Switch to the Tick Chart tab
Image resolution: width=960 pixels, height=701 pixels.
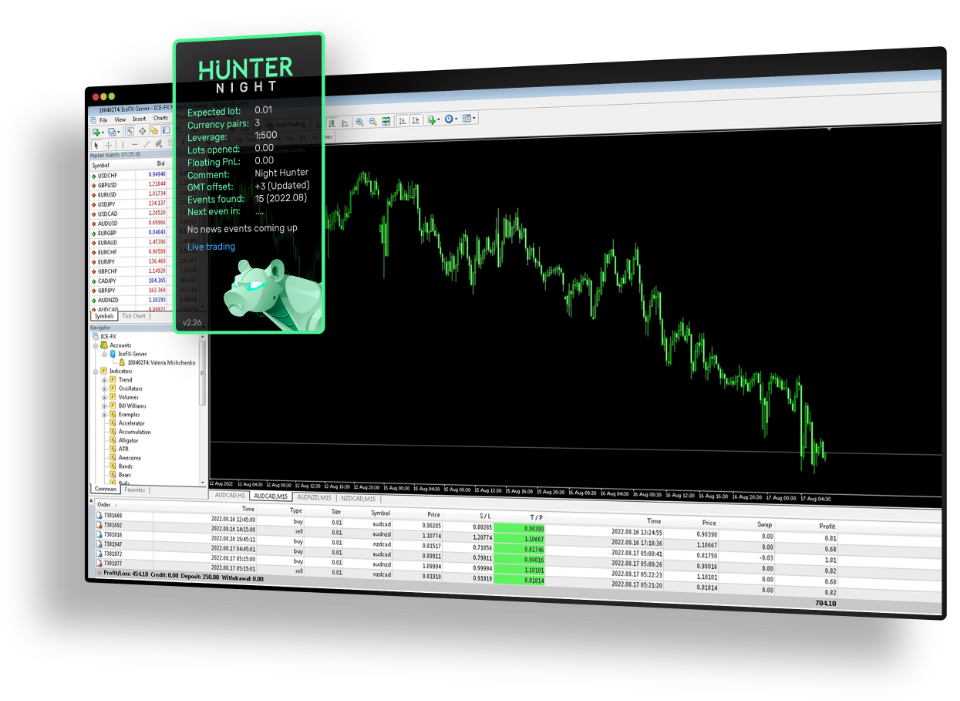pos(134,316)
